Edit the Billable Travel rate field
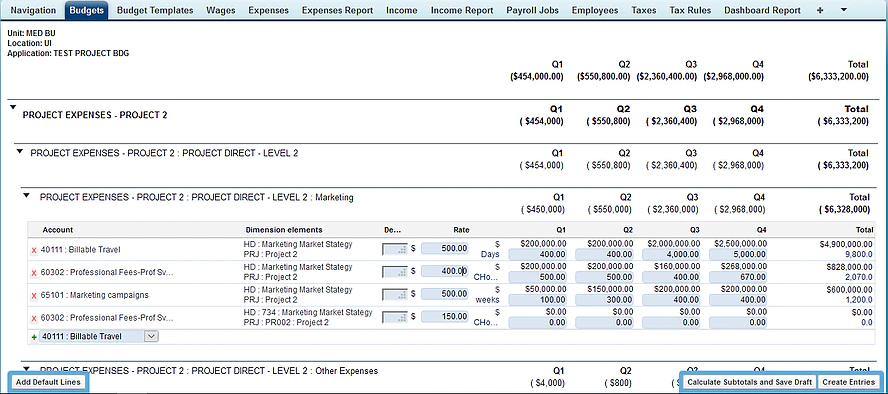This screenshot has height=394, width=888. click(445, 249)
